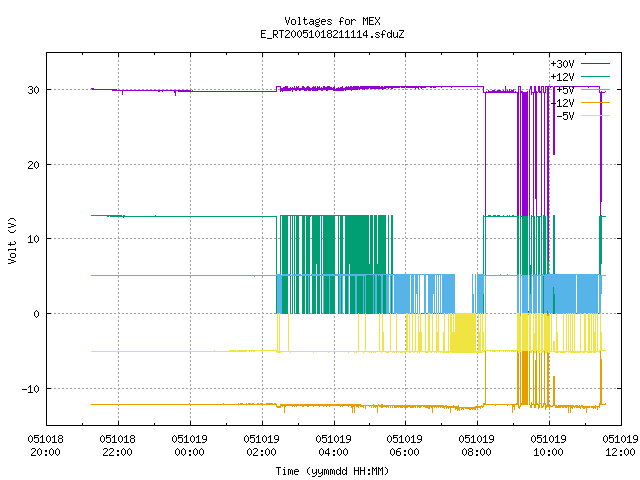The image size is (640, 480).
Task: Click the y-axis tick label 20
Action: [x=33, y=165]
